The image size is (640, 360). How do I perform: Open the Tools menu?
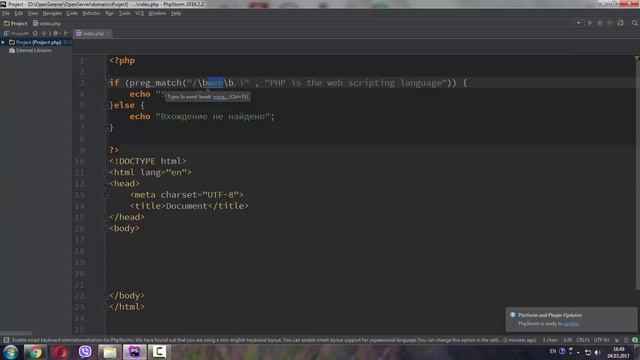[124, 13]
